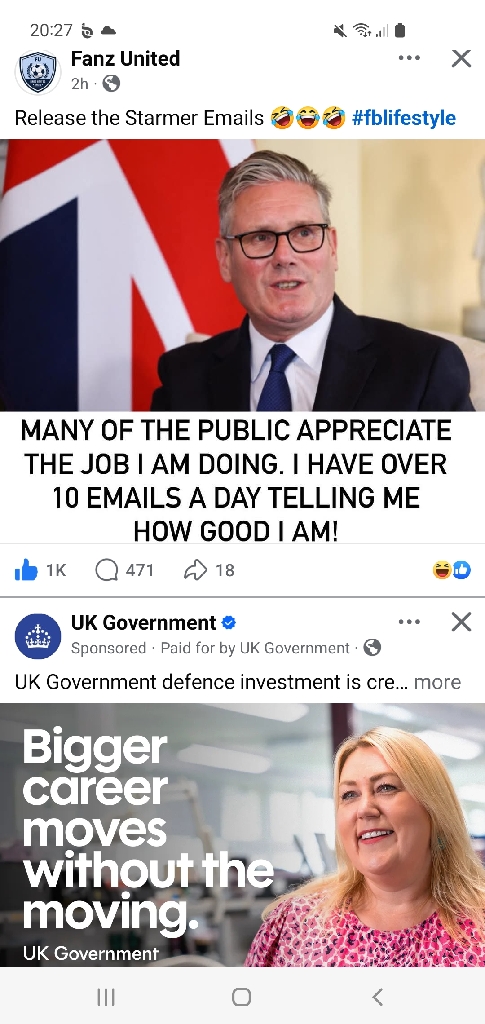View the post's reaction emojis
This screenshot has height=1024, width=485.
click(x=451, y=570)
